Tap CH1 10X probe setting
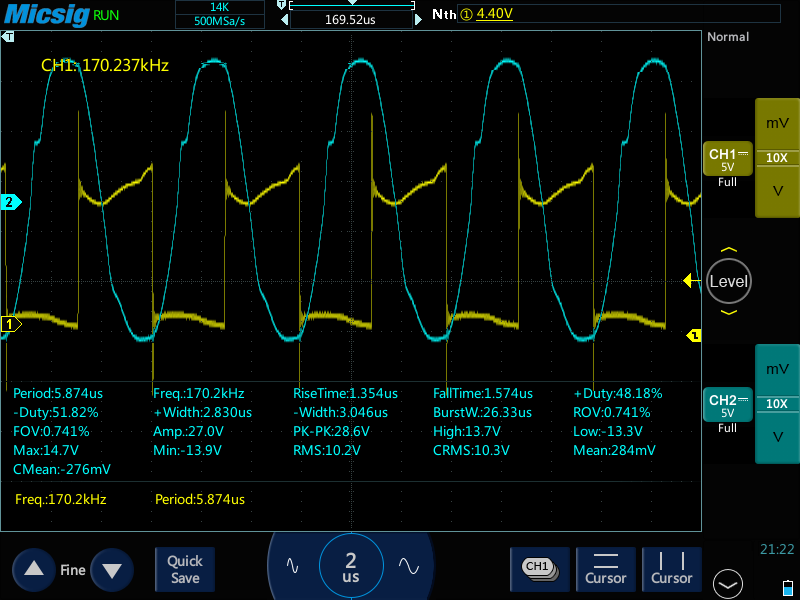The height and width of the screenshot is (600, 800). click(x=777, y=158)
